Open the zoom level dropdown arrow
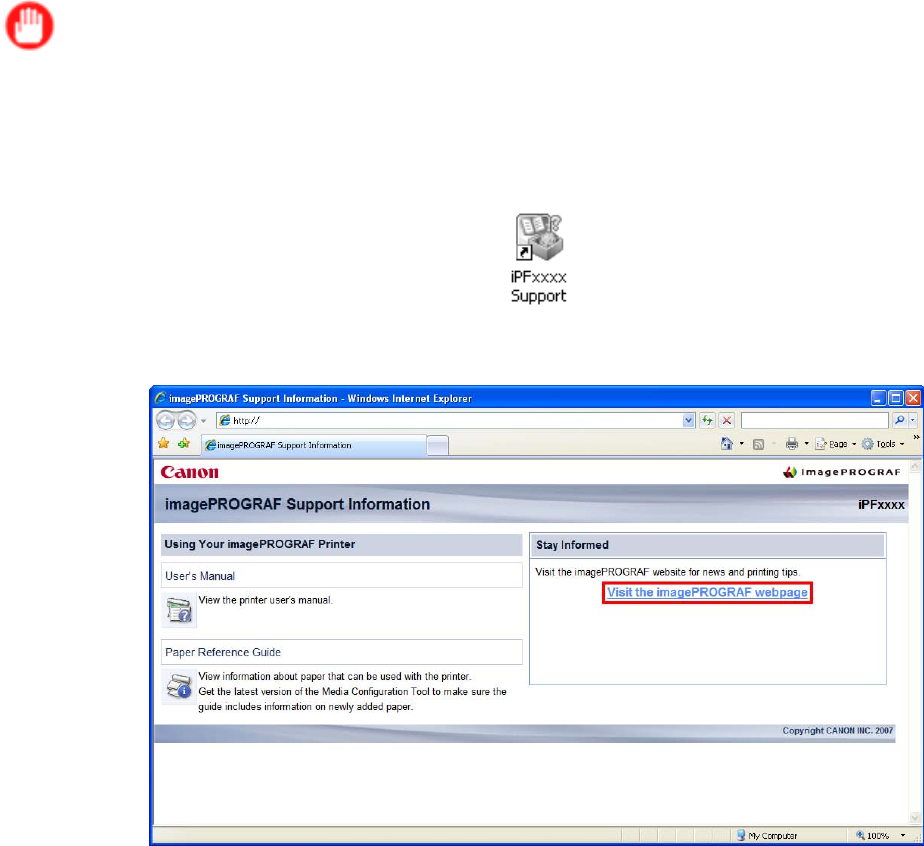Image resolution: width=924 pixels, height=846 pixels. point(903,835)
